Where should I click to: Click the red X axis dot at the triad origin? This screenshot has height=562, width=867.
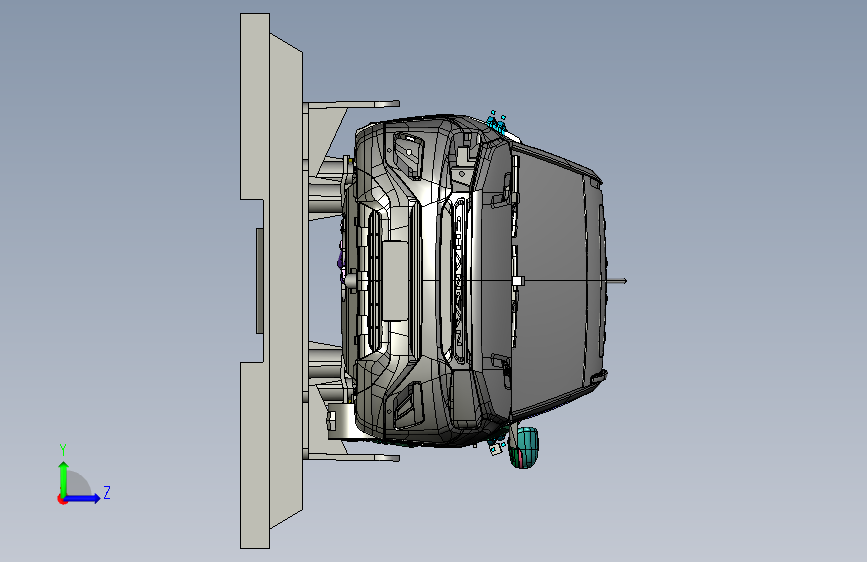click(62, 499)
